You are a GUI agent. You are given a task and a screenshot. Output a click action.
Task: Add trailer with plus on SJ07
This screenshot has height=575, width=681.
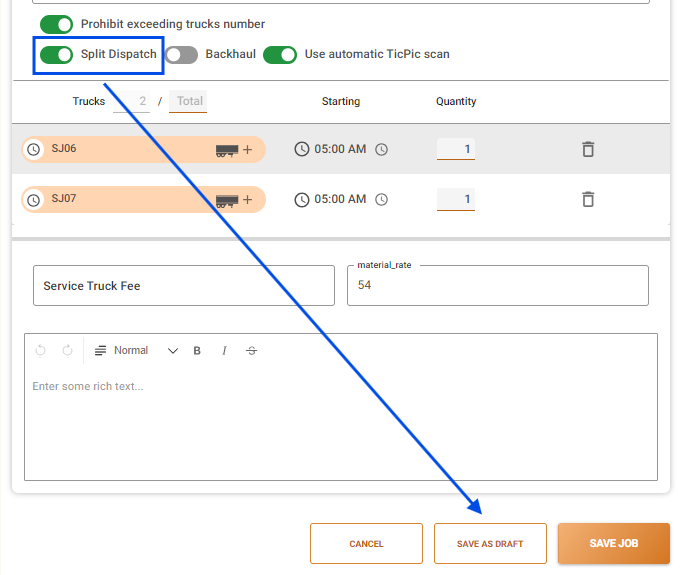tap(248, 200)
